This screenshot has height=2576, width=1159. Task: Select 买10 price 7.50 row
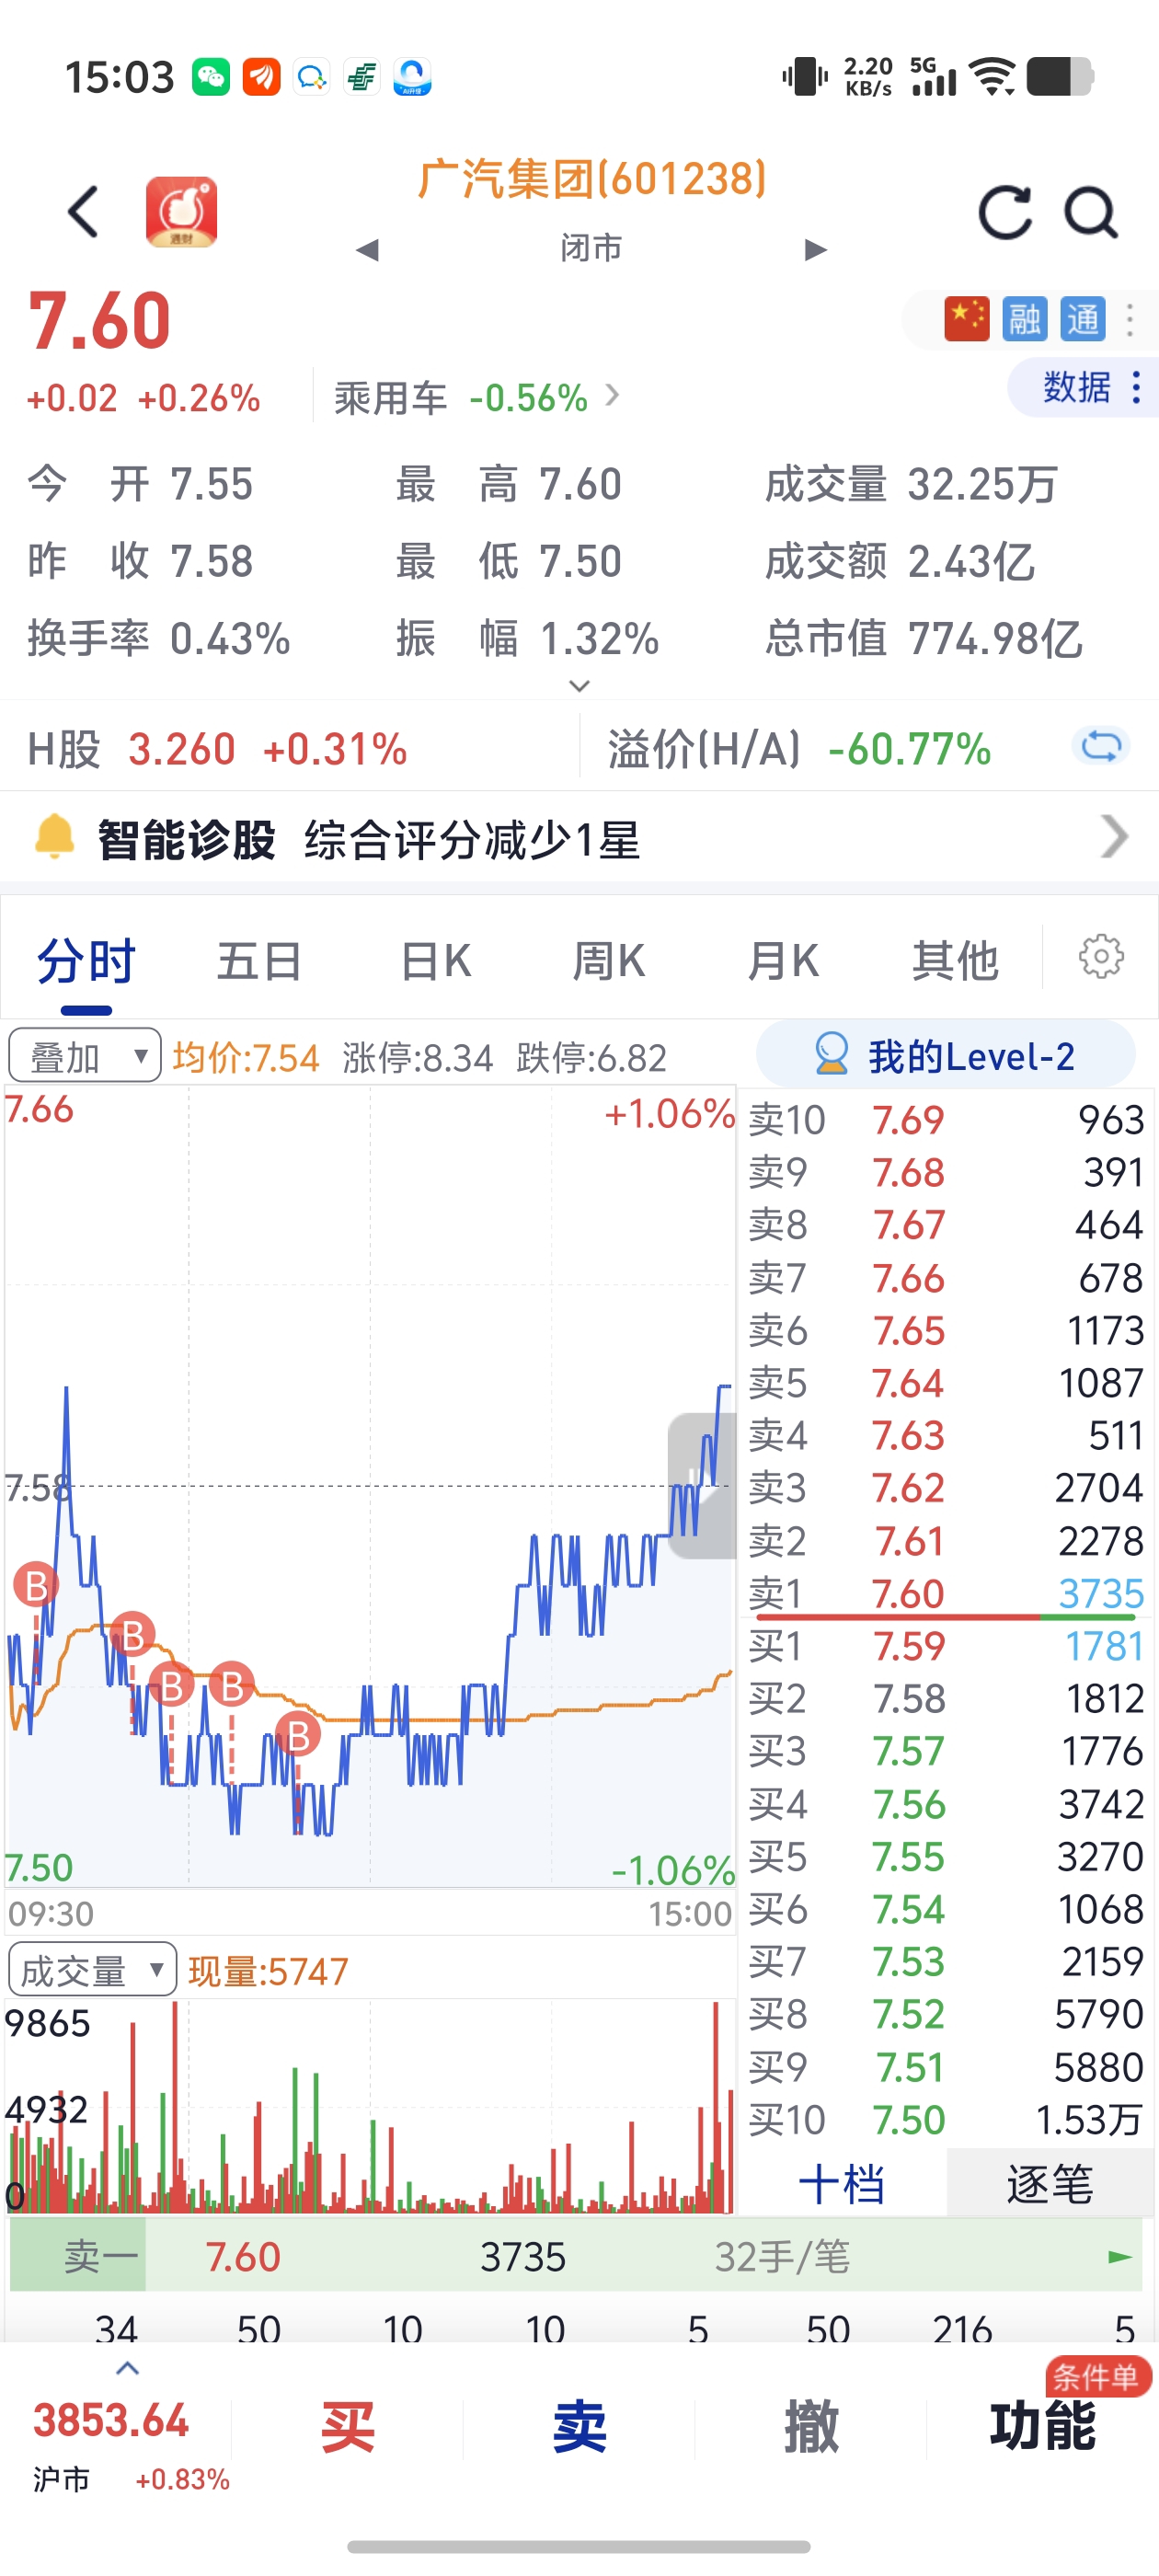pyautogui.click(x=945, y=2120)
